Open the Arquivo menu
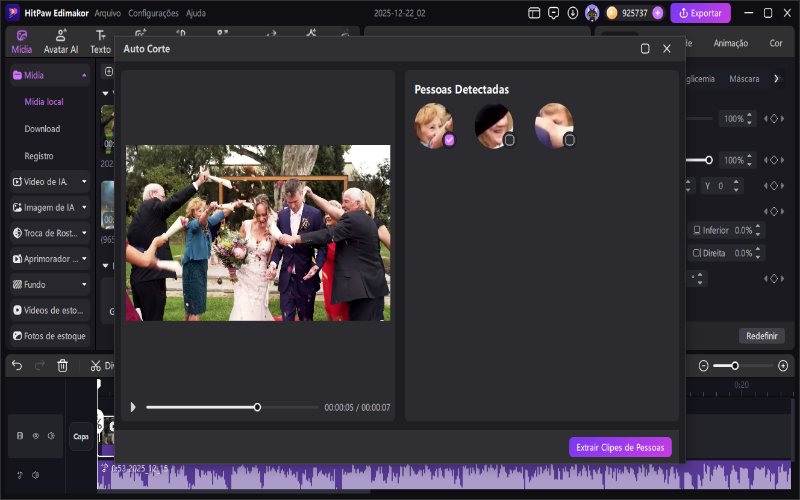This screenshot has width=800, height=500. click(108, 13)
